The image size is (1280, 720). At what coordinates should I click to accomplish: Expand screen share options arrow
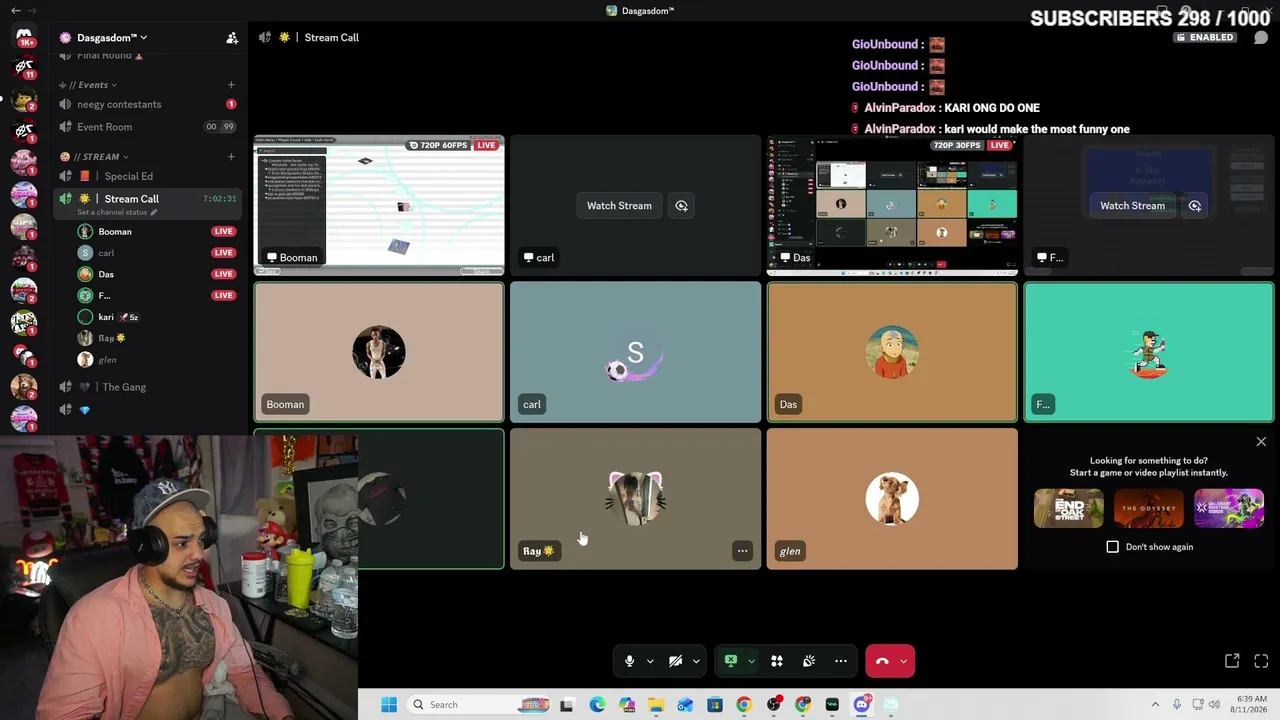pyautogui.click(x=751, y=661)
